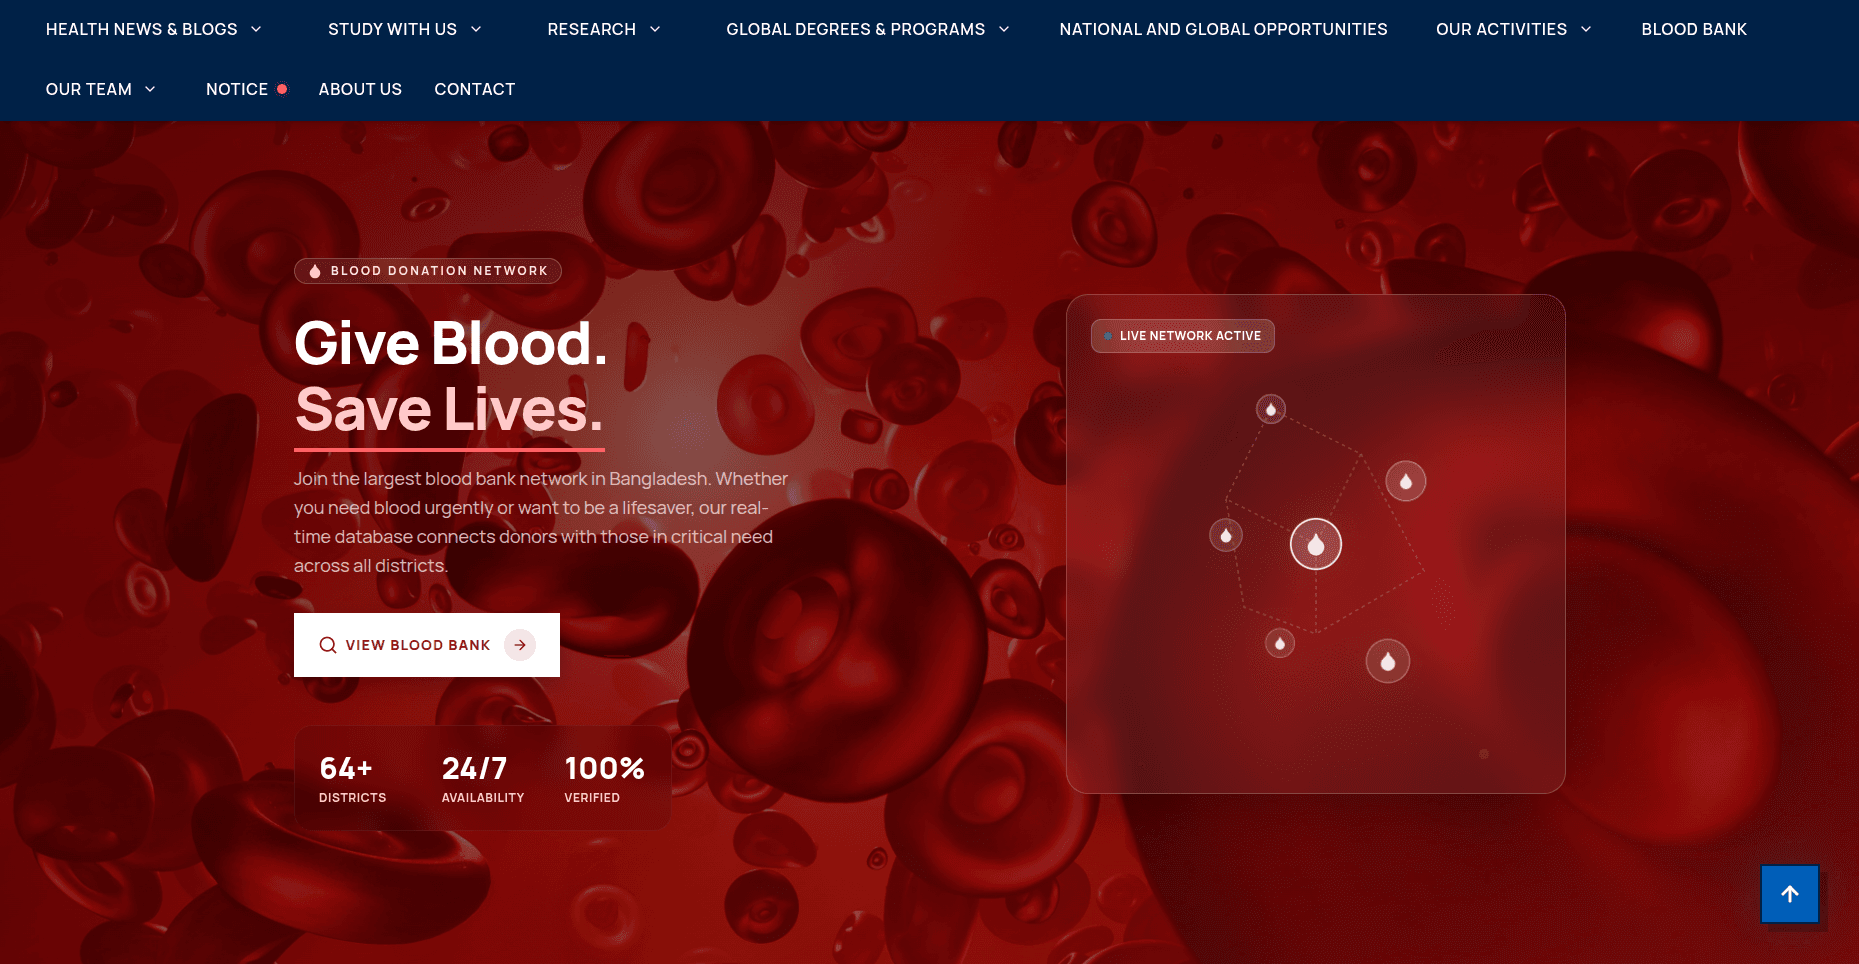Click the status dot in Live Network Active badge

point(1108,336)
